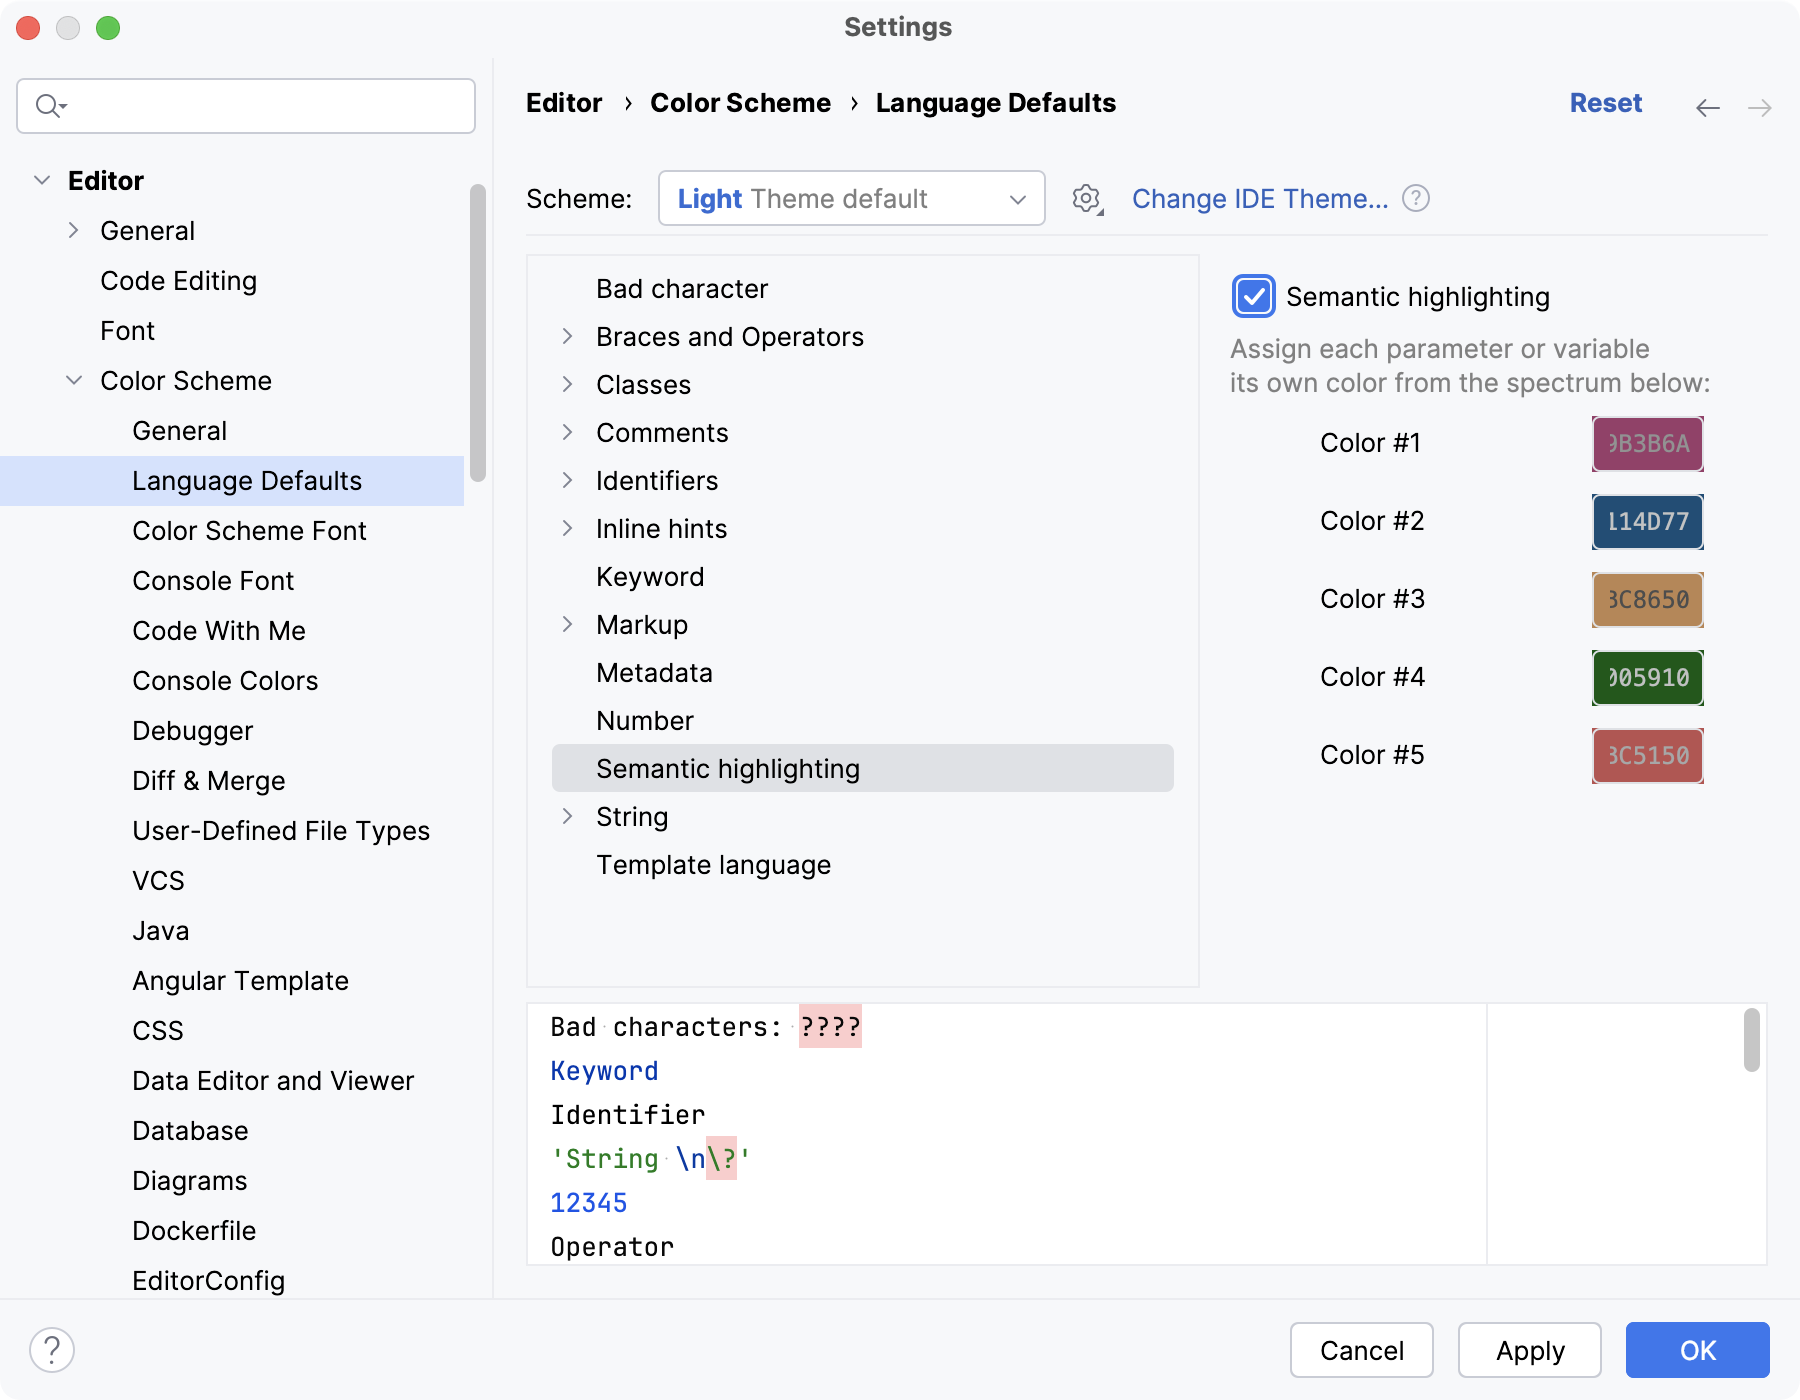Click the help icon next to Change IDE Theme

(x=1416, y=198)
